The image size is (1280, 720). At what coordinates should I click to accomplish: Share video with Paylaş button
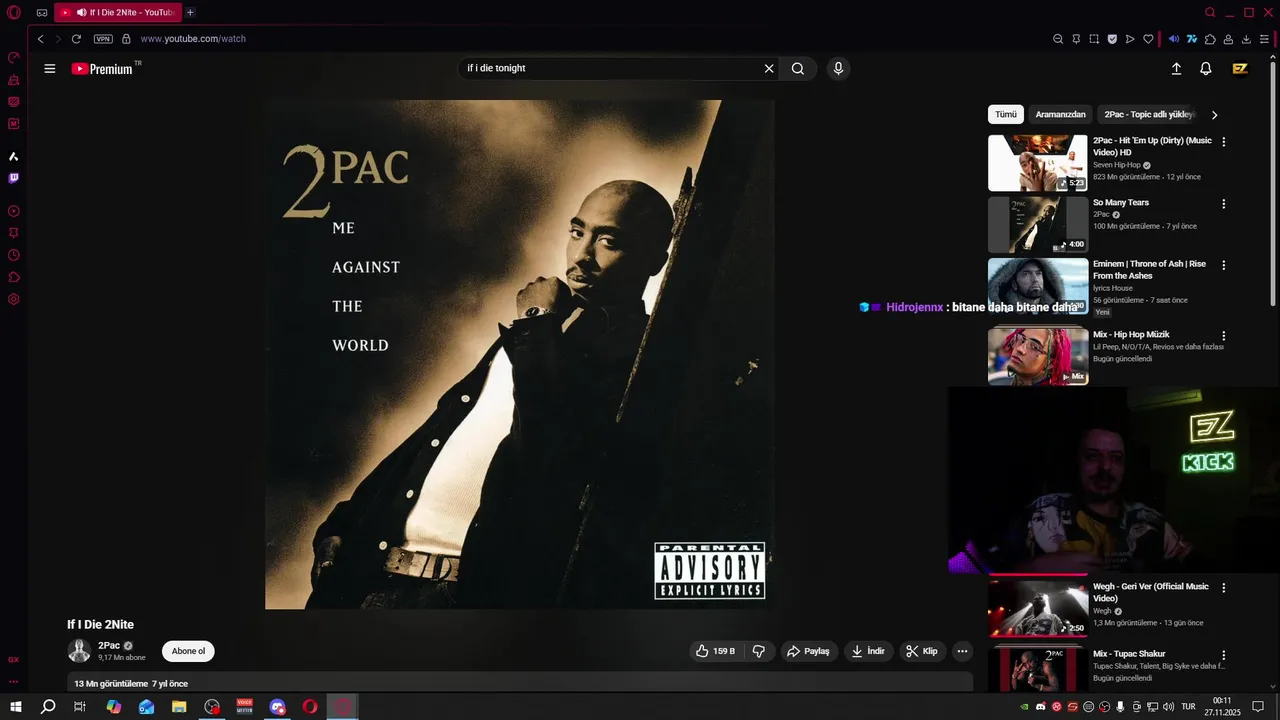(x=808, y=651)
